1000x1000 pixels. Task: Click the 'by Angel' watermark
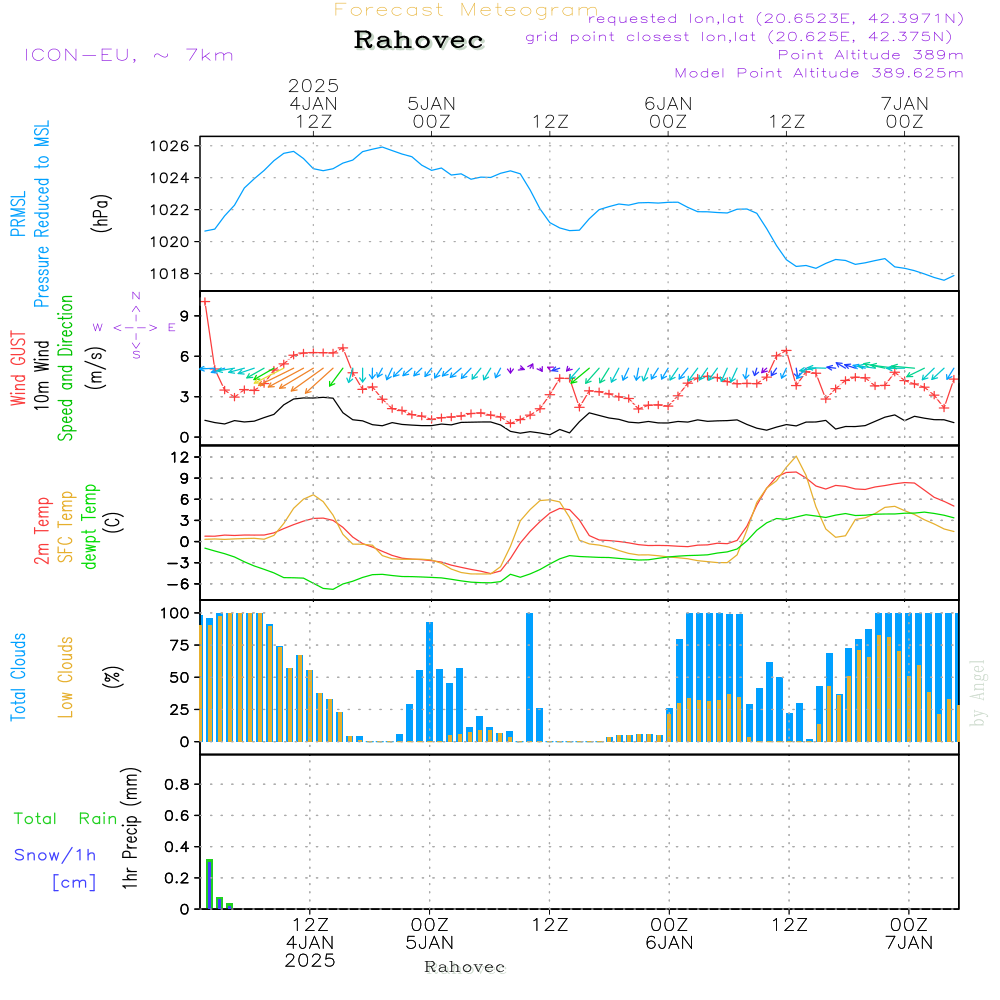click(978, 693)
